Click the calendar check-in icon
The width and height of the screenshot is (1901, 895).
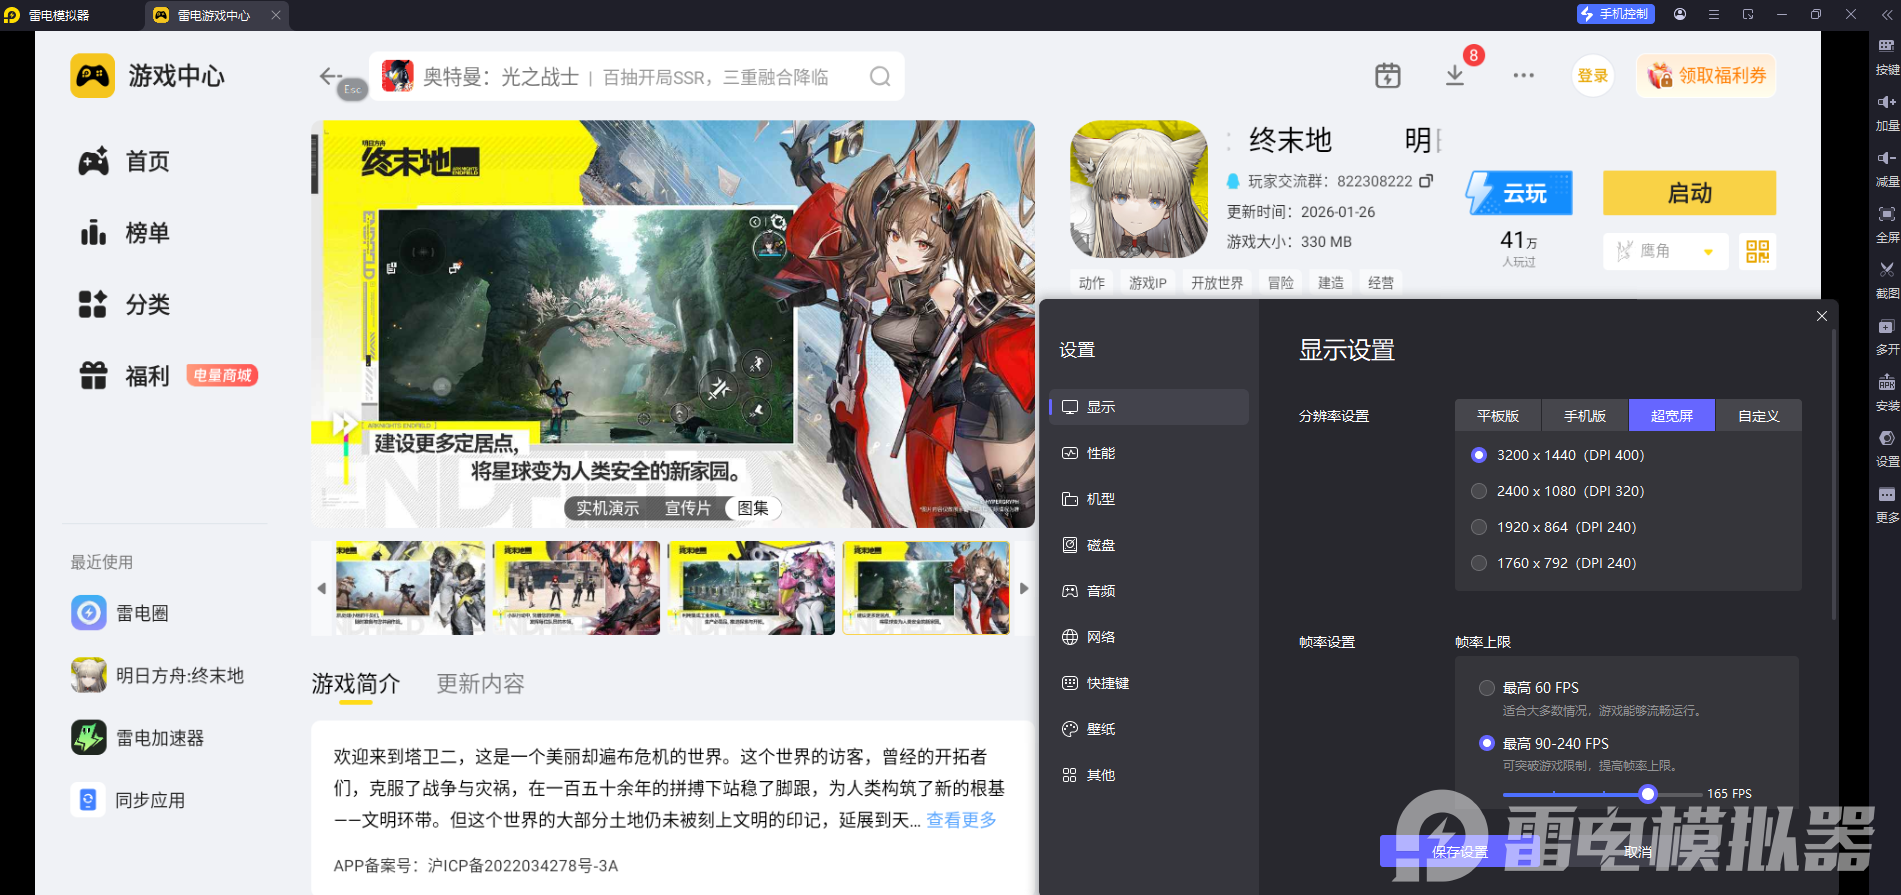click(x=1388, y=76)
